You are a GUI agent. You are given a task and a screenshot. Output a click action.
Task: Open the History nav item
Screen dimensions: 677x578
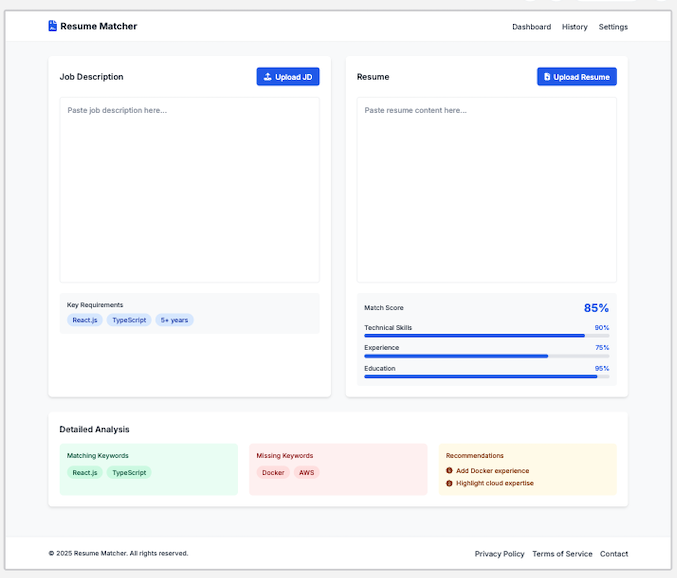tap(575, 27)
